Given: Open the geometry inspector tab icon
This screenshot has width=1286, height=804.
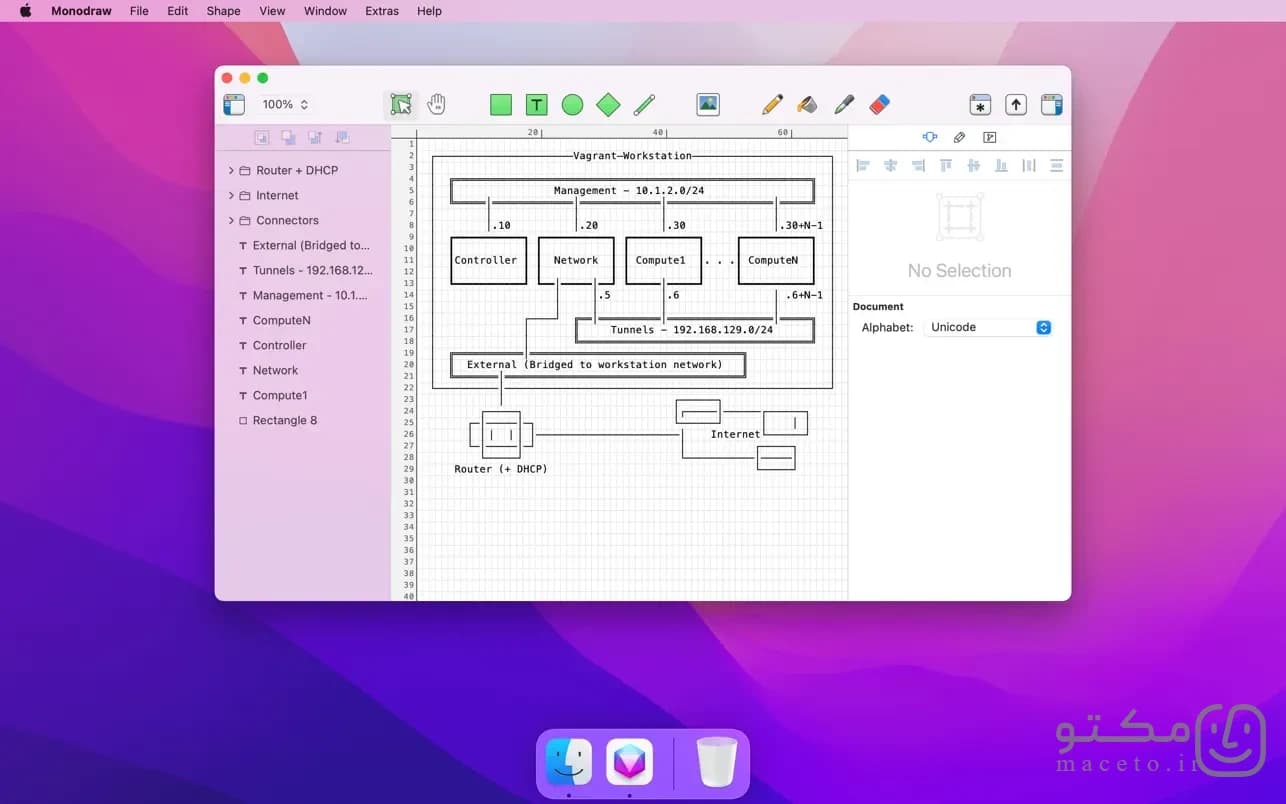Looking at the screenshot, I should pos(930,137).
